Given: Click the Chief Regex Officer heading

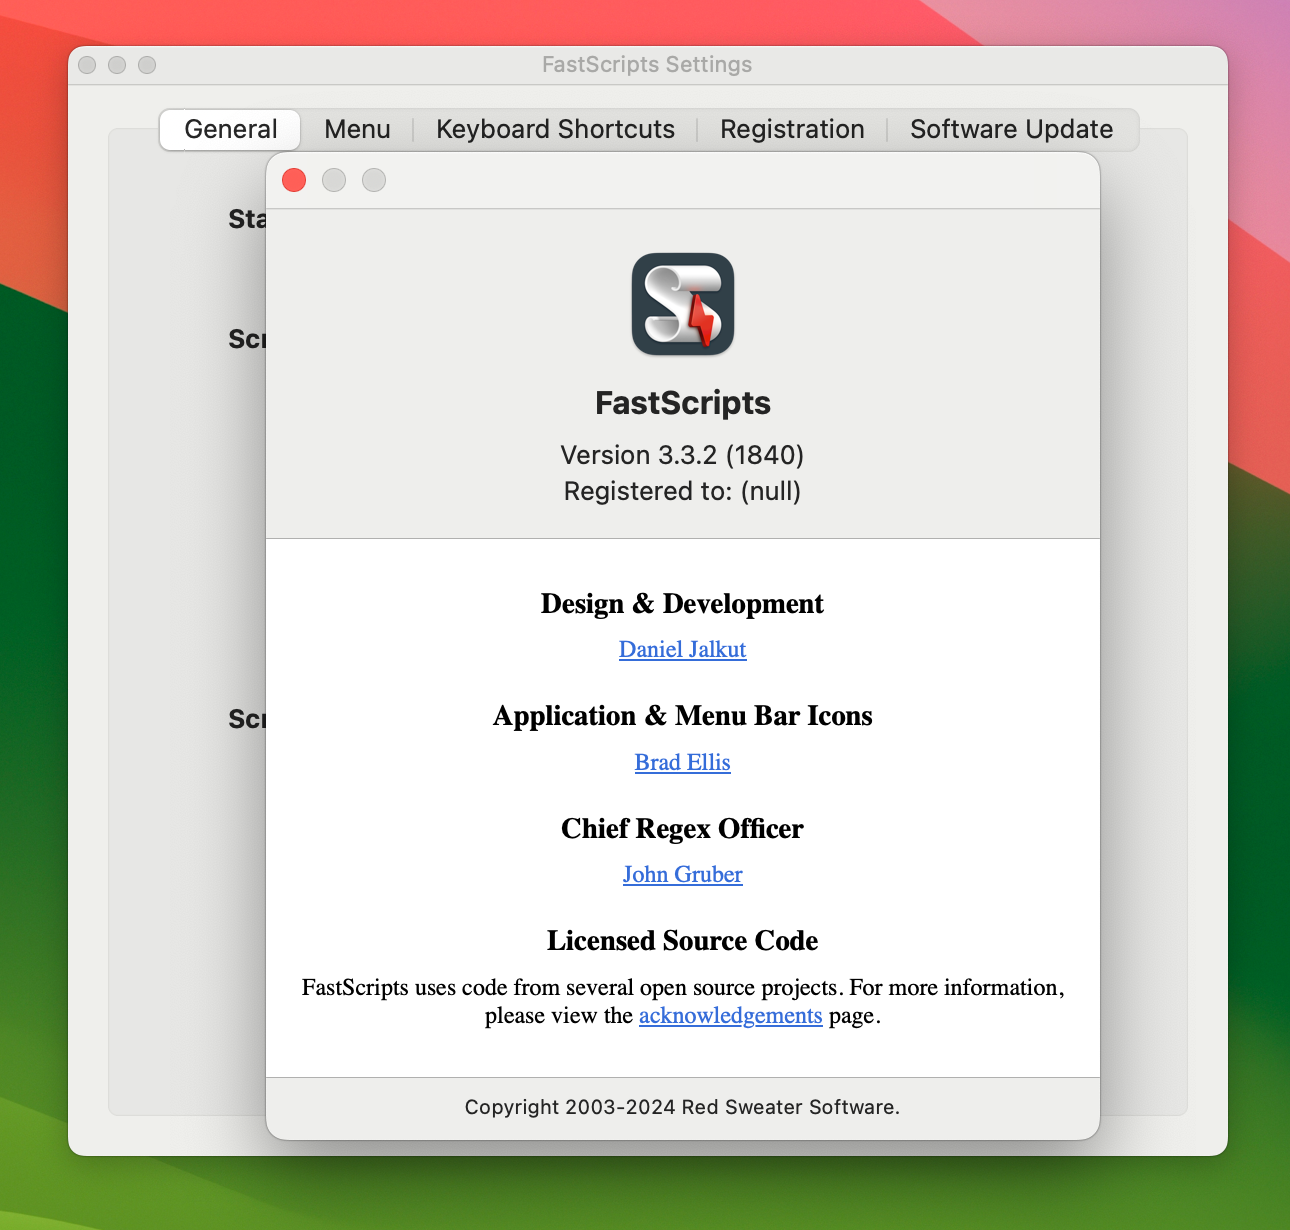Looking at the screenshot, I should 683,828.
